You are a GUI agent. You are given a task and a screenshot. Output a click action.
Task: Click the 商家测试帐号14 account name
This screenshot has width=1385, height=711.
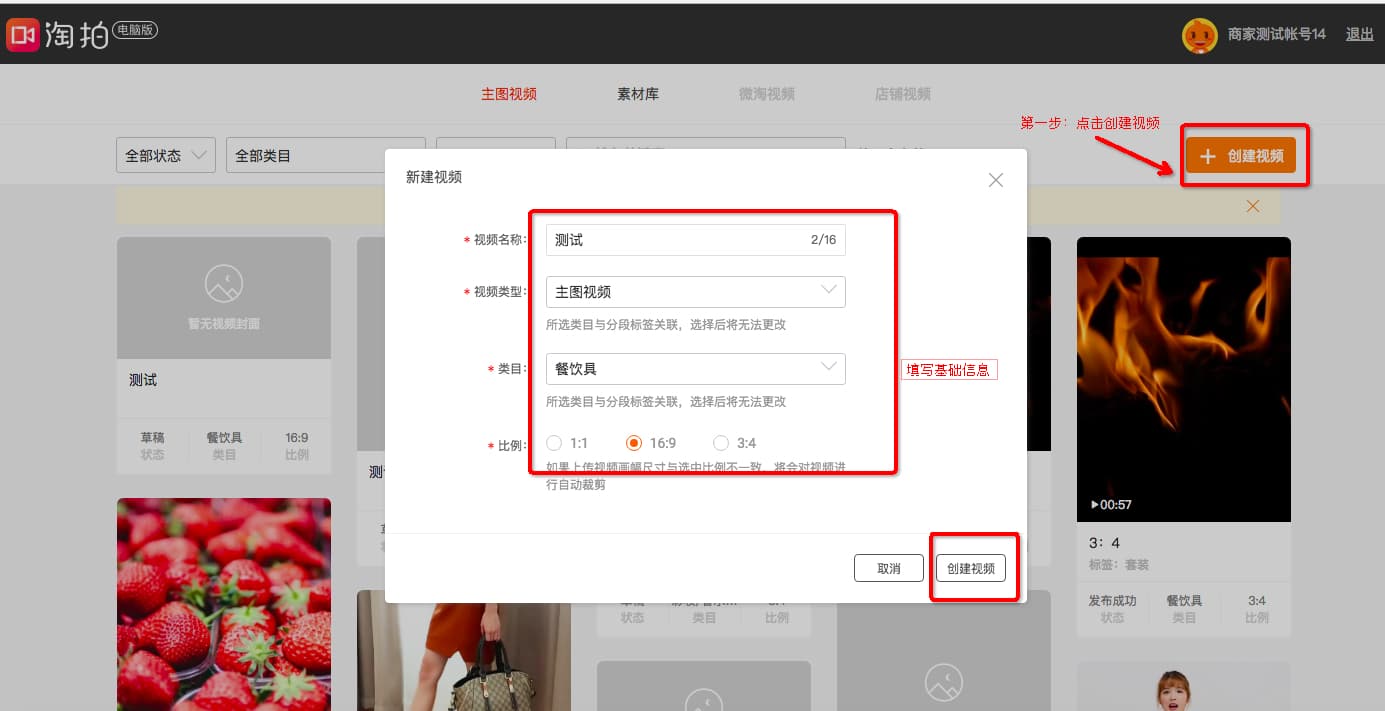point(1277,35)
